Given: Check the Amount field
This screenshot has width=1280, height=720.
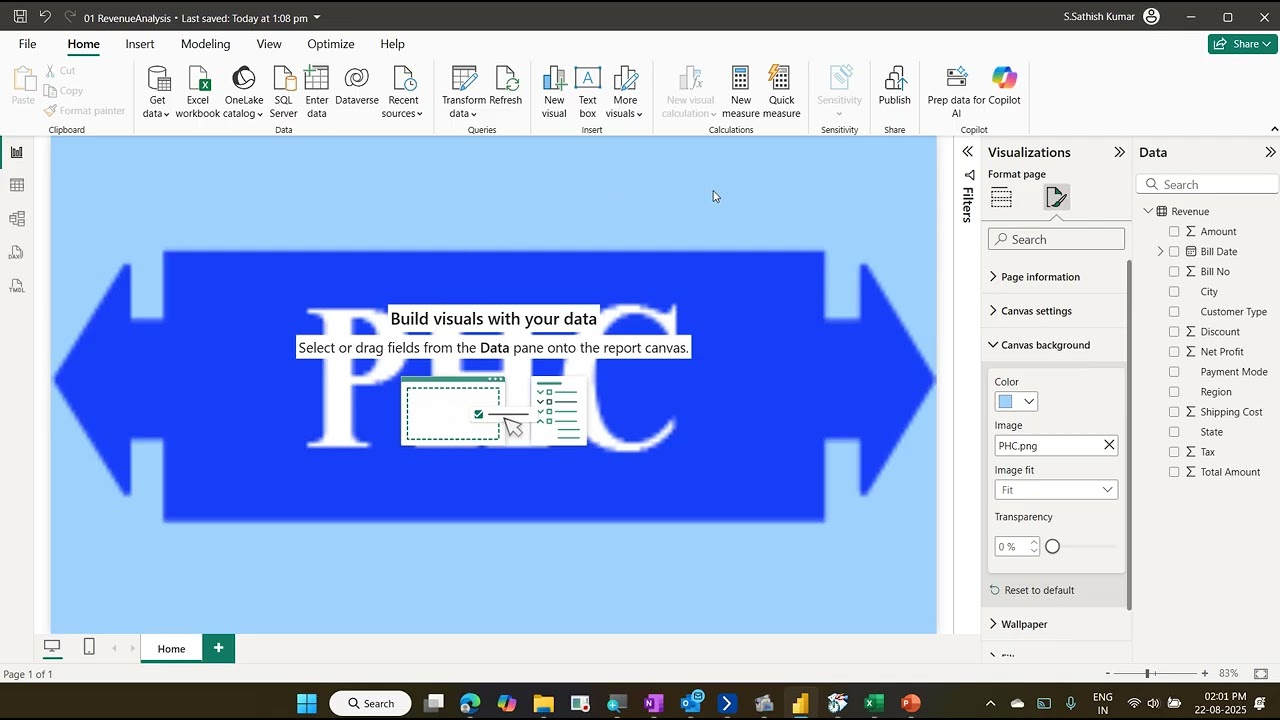Looking at the screenshot, I should (x=1174, y=231).
